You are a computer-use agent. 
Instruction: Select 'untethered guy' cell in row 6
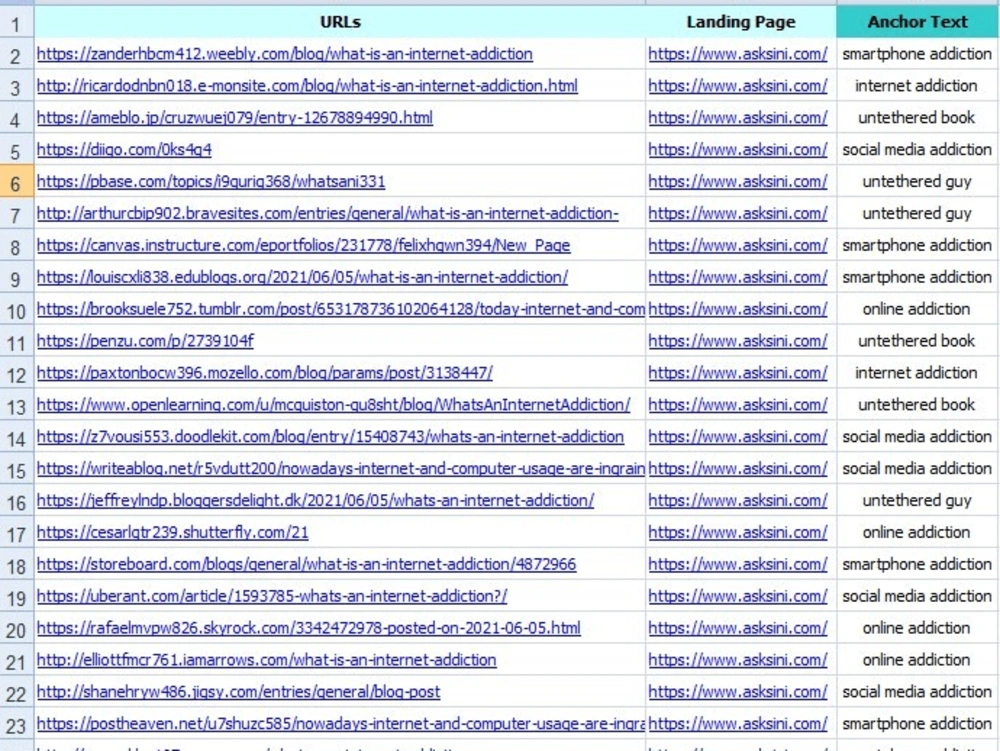click(917, 181)
